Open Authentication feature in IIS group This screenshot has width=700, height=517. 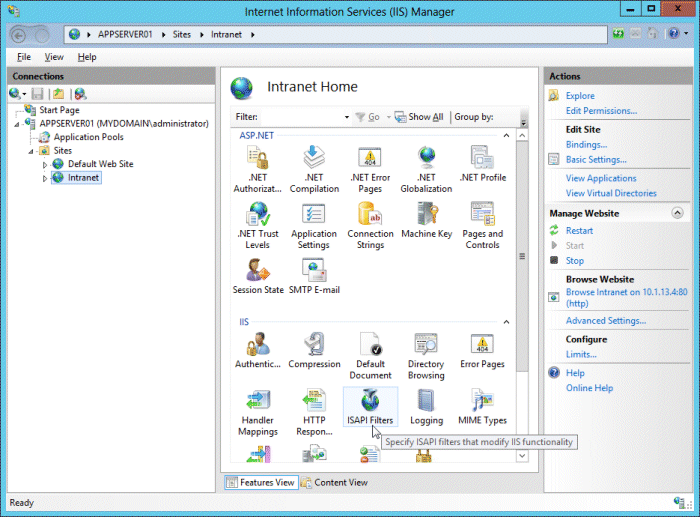(x=258, y=350)
